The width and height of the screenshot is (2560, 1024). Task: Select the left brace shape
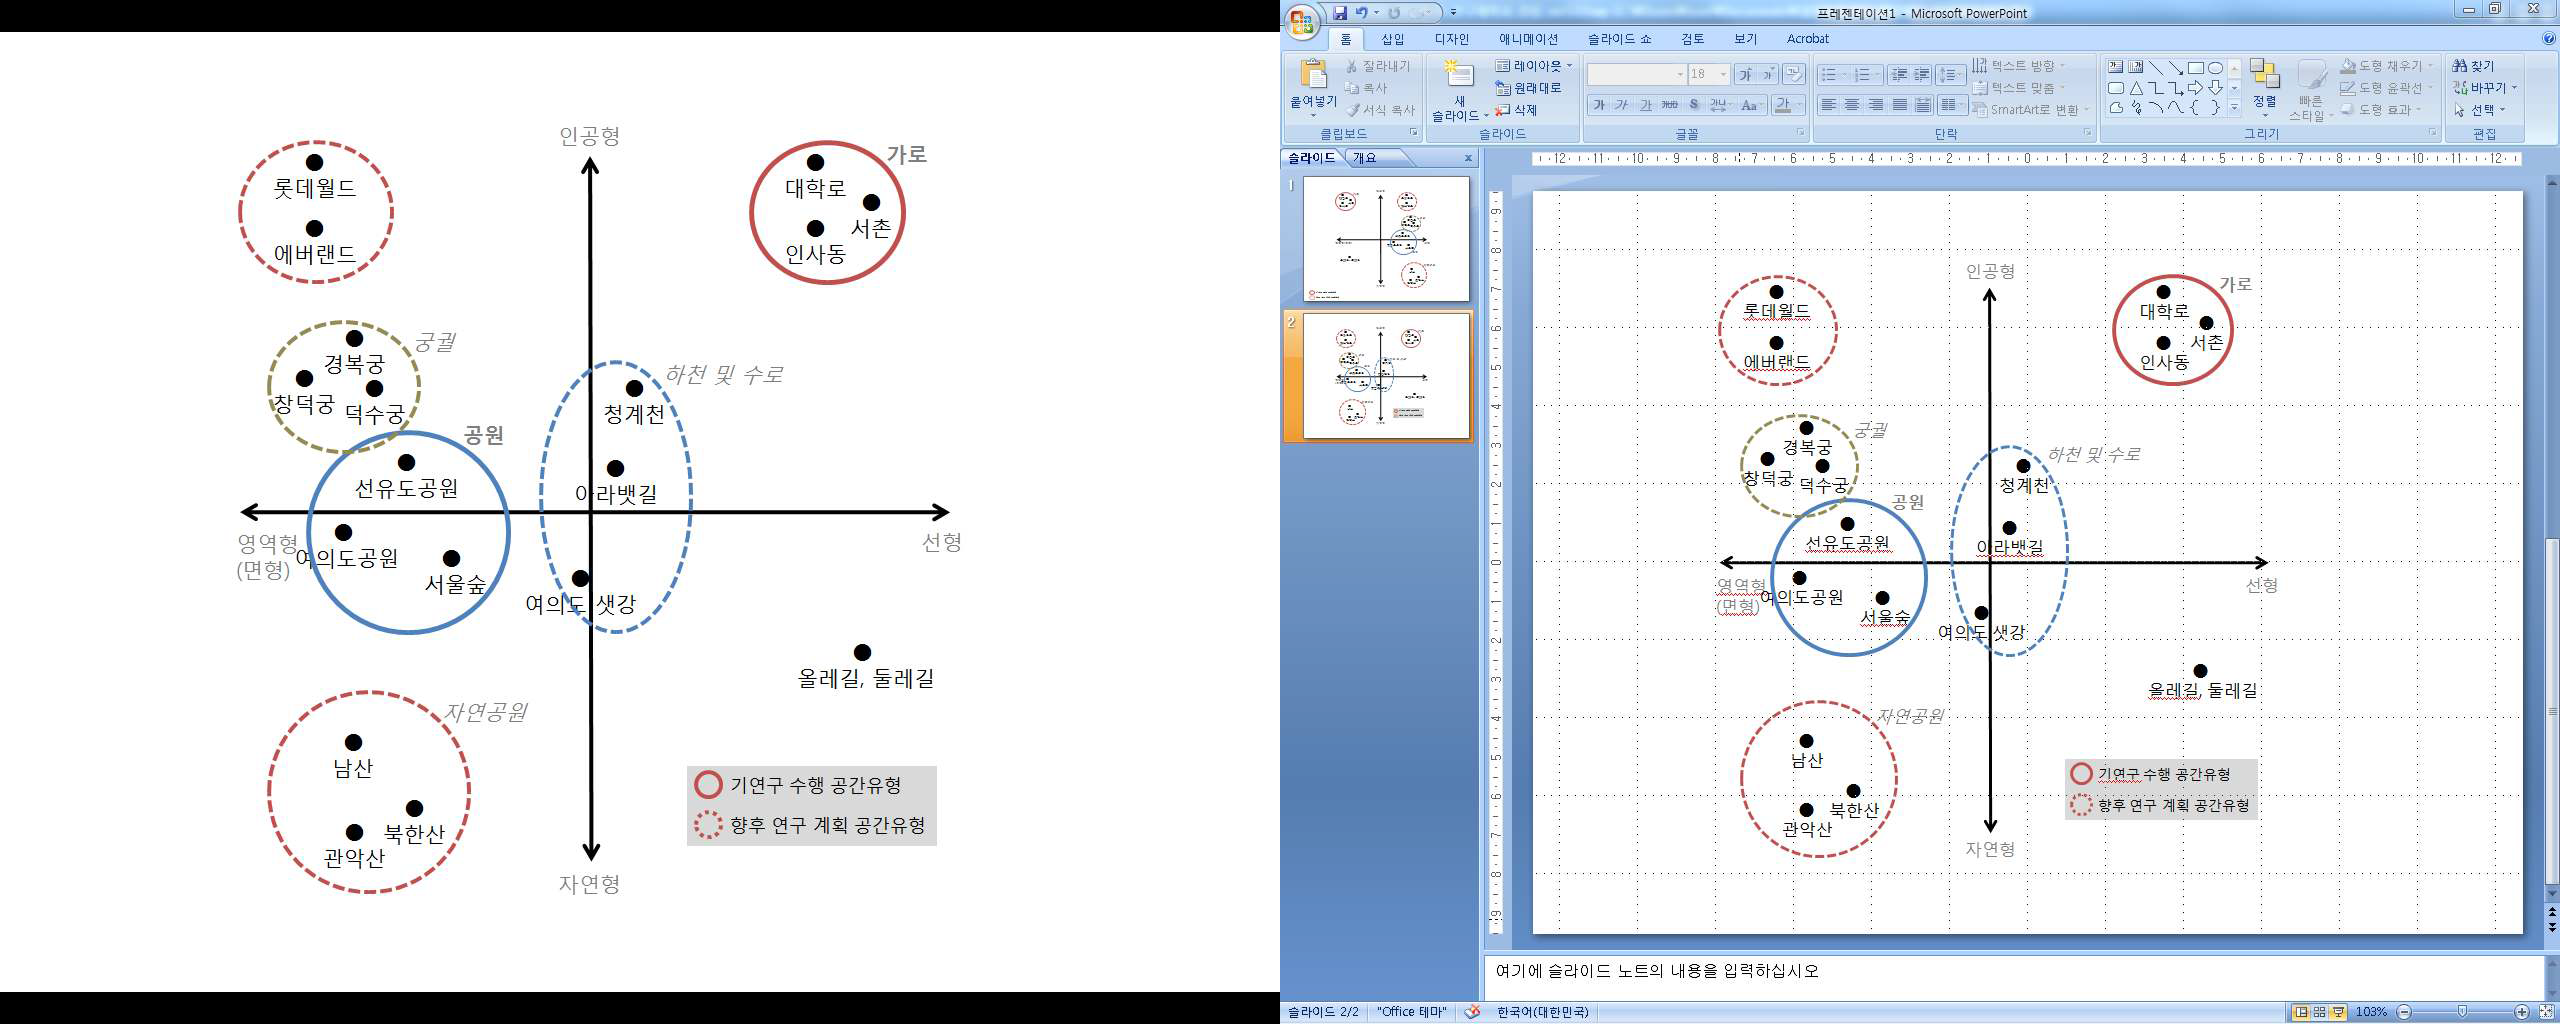pos(2195,108)
